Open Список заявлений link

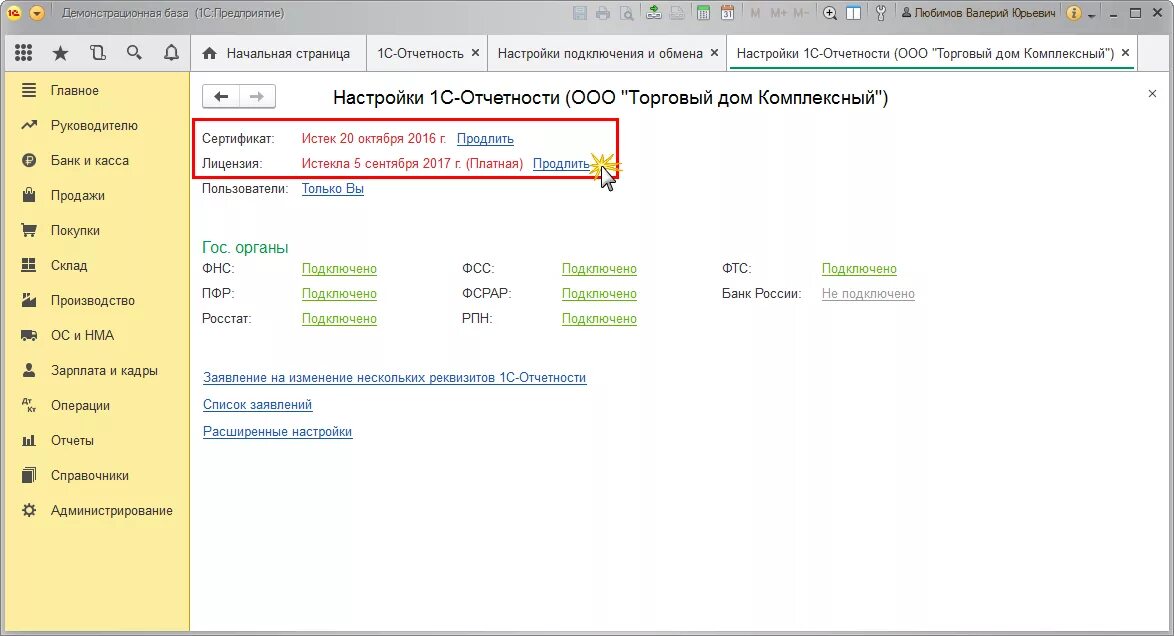[258, 405]
